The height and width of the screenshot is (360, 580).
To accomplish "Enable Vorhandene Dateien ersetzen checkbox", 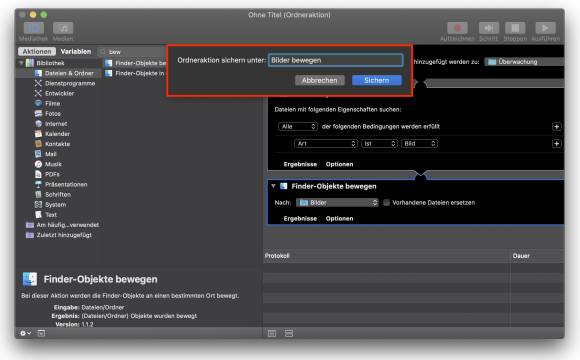I will pyautogui.click(x=387, y=202).
